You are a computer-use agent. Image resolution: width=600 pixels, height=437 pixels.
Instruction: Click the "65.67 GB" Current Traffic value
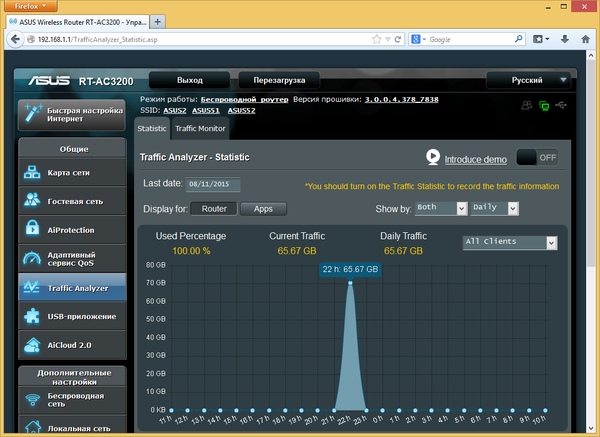[297, 251]
